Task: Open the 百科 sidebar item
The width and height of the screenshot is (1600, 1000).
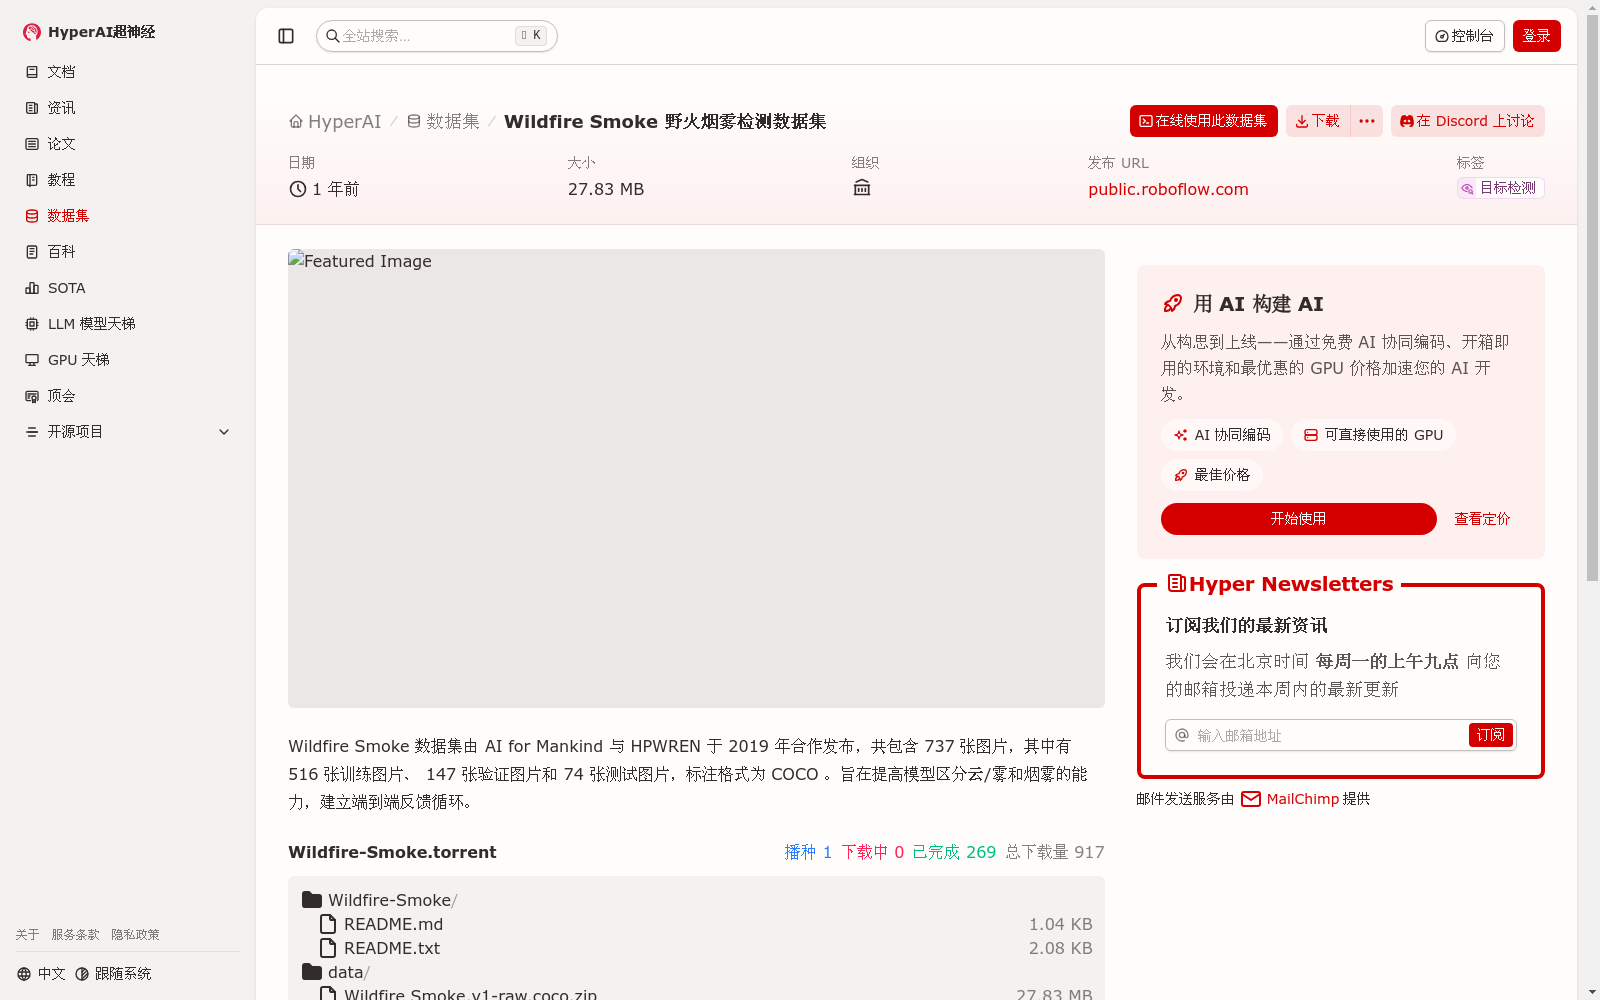Action: 128,252
